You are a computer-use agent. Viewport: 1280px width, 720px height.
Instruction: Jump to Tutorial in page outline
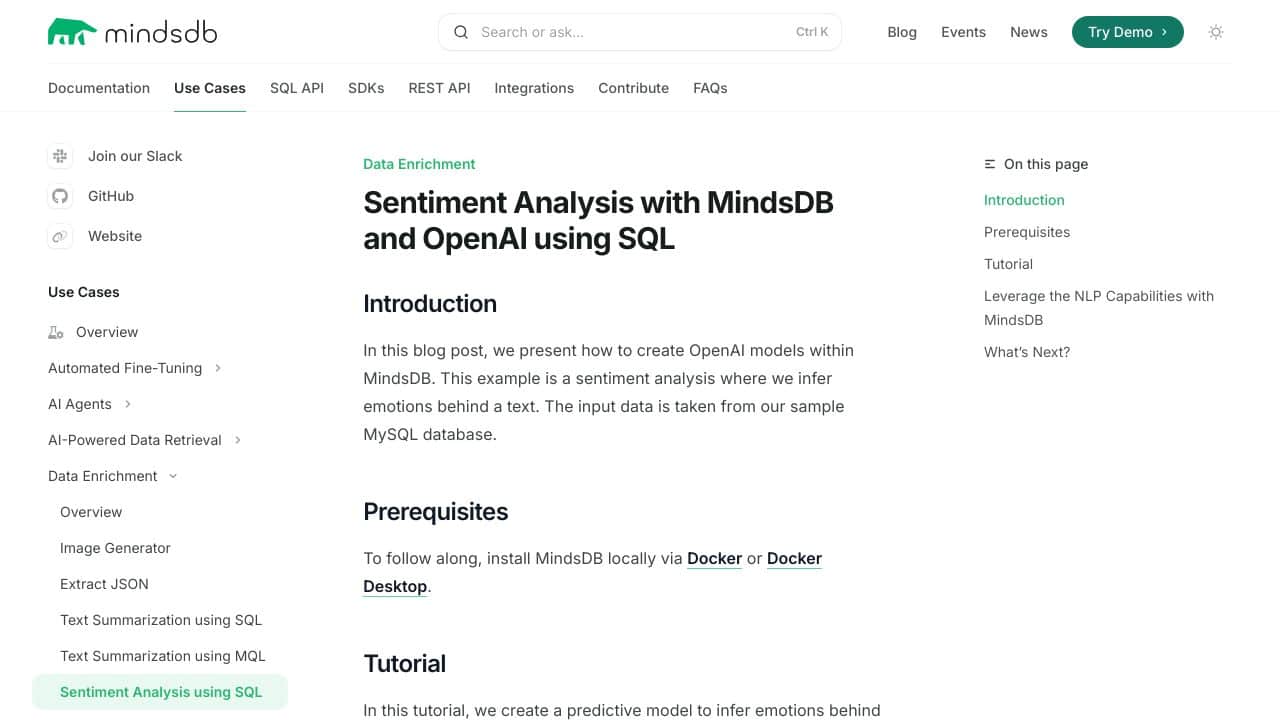pyautogui.click(x=1008, y=264)
